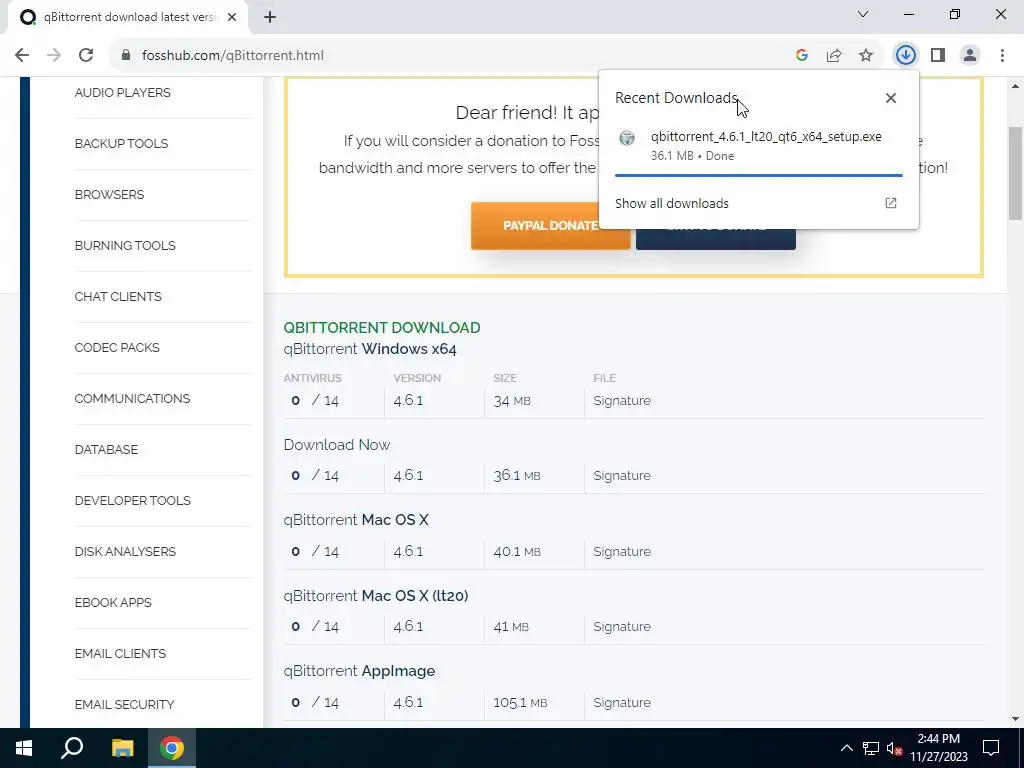Viewport: 1024px width, 768px height.
Task: Download qBittorrent AppImage
Action: (359, 671)
